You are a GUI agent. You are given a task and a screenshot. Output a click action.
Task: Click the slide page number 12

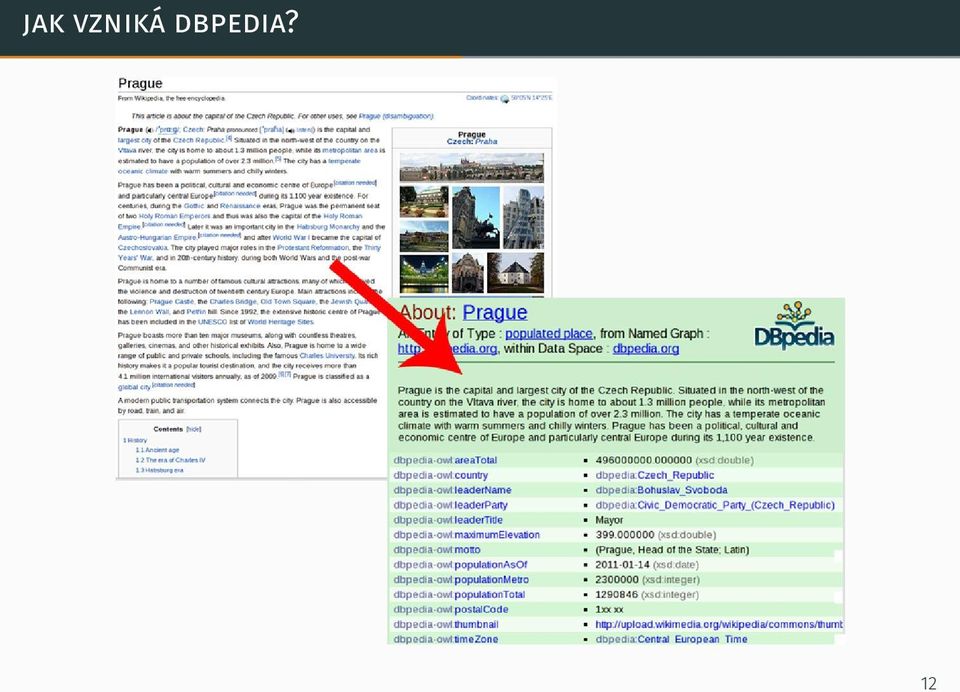tap(928, 683)
